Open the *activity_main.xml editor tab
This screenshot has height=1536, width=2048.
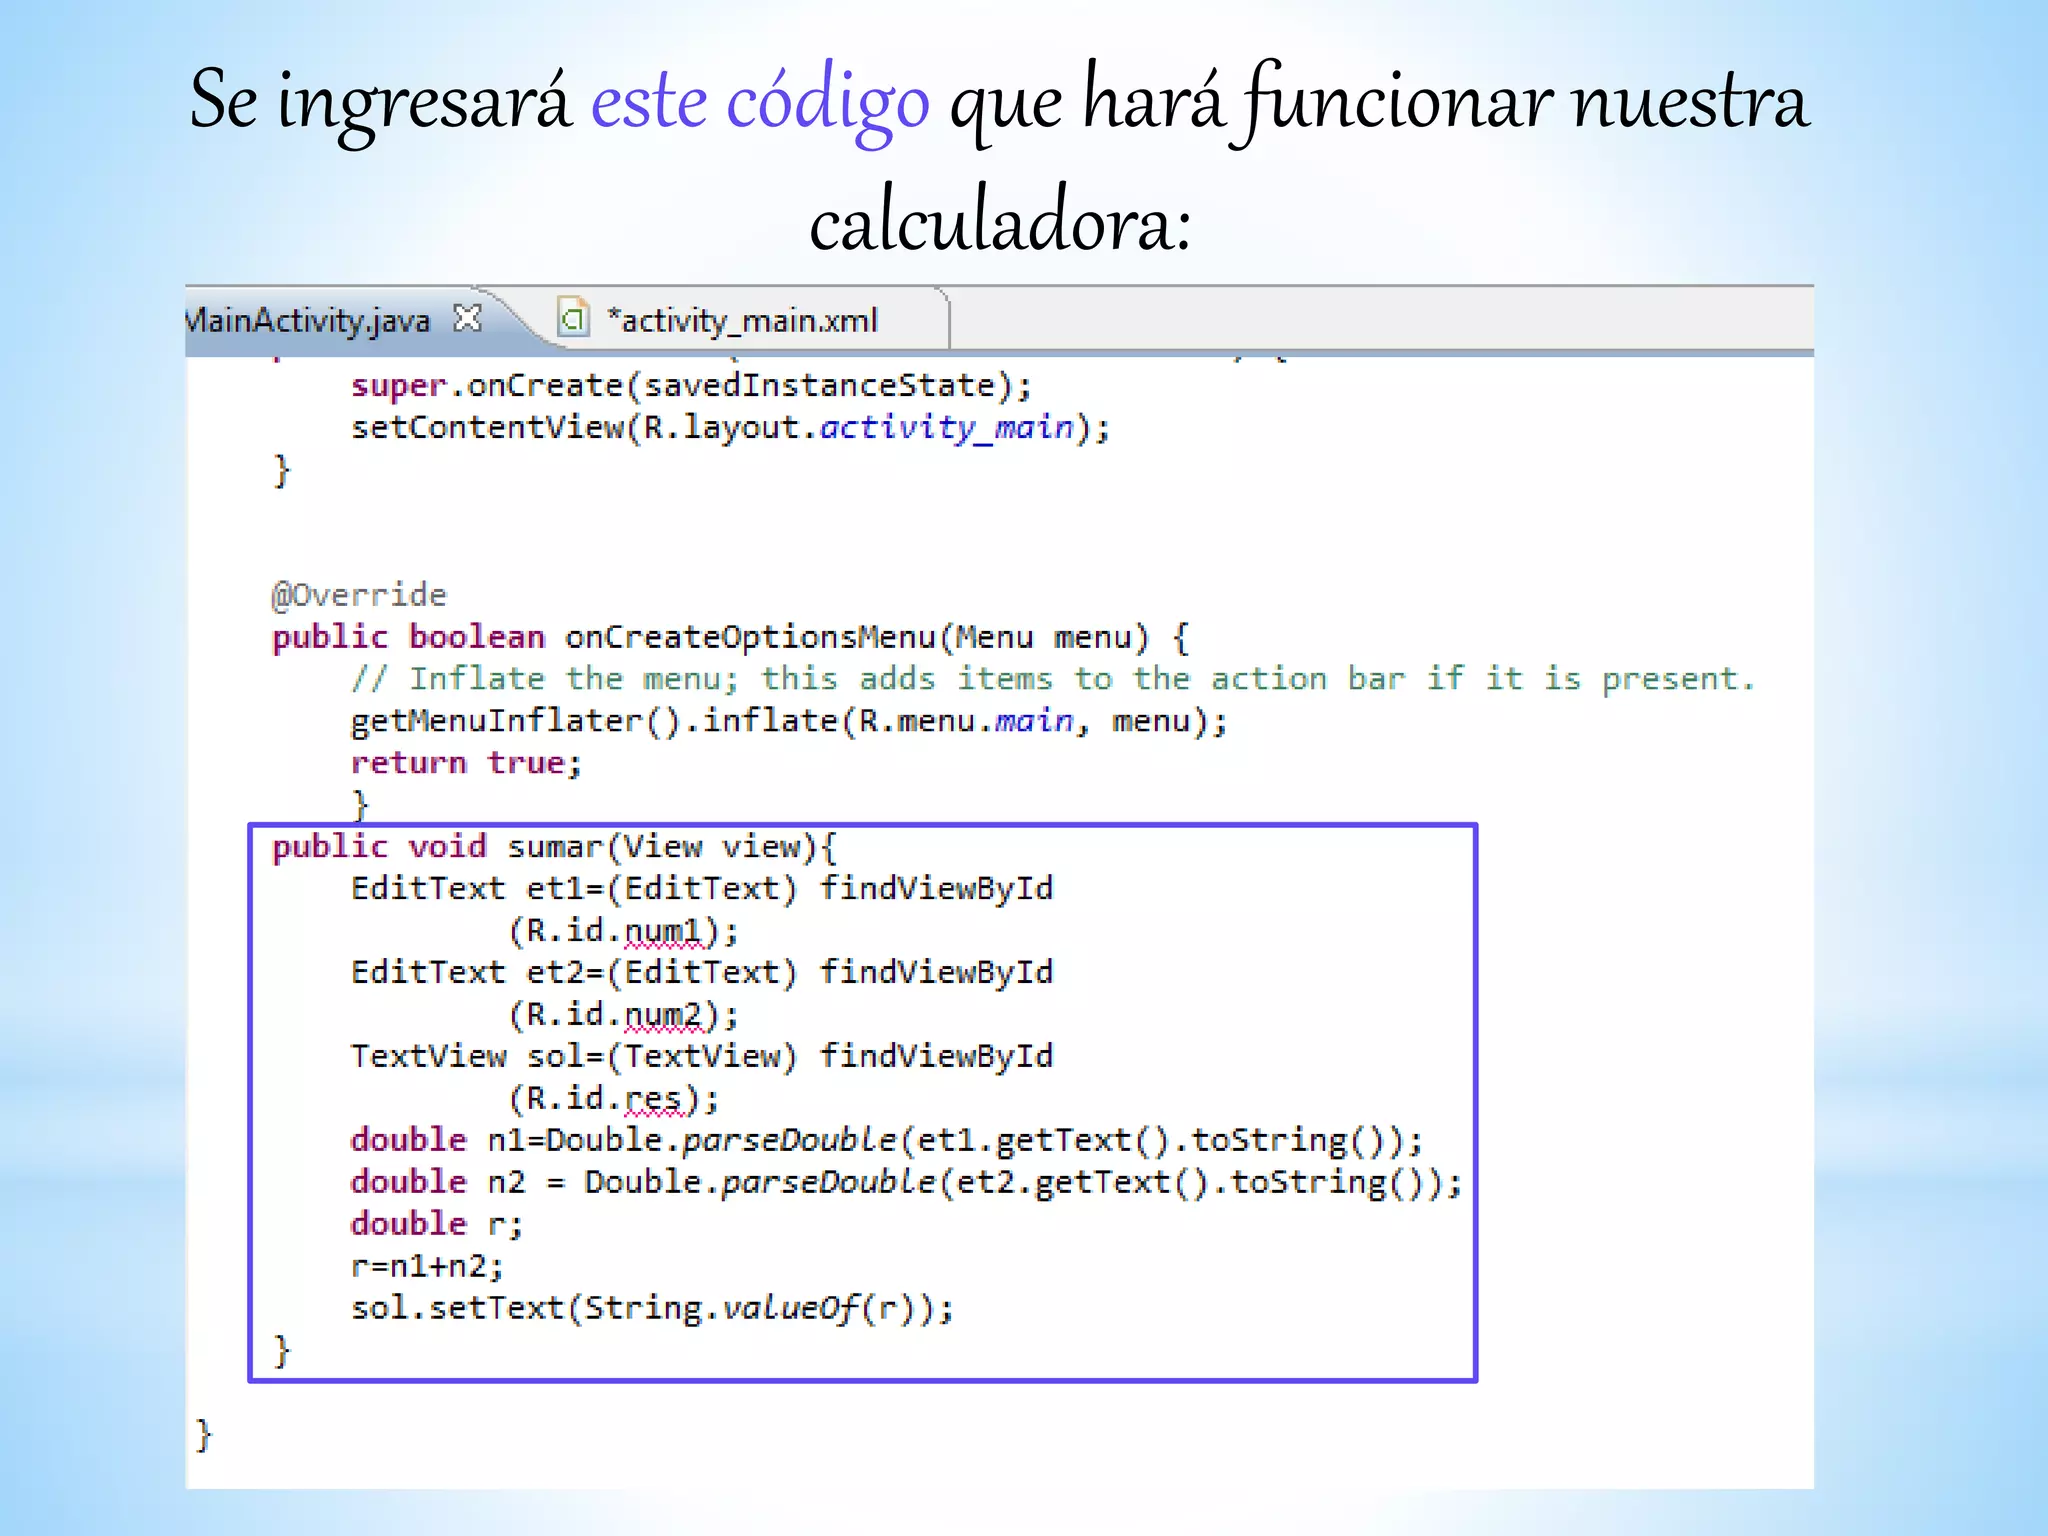tap(742, 320)
